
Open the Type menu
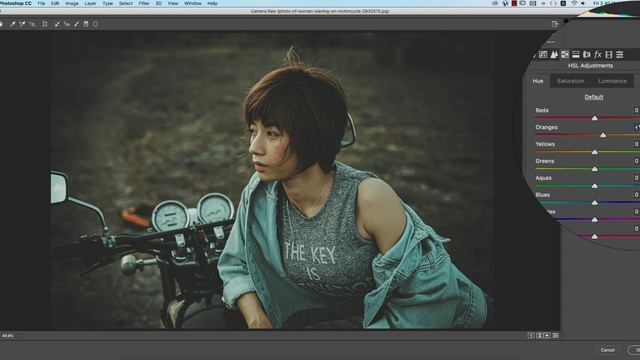point(108,3)
